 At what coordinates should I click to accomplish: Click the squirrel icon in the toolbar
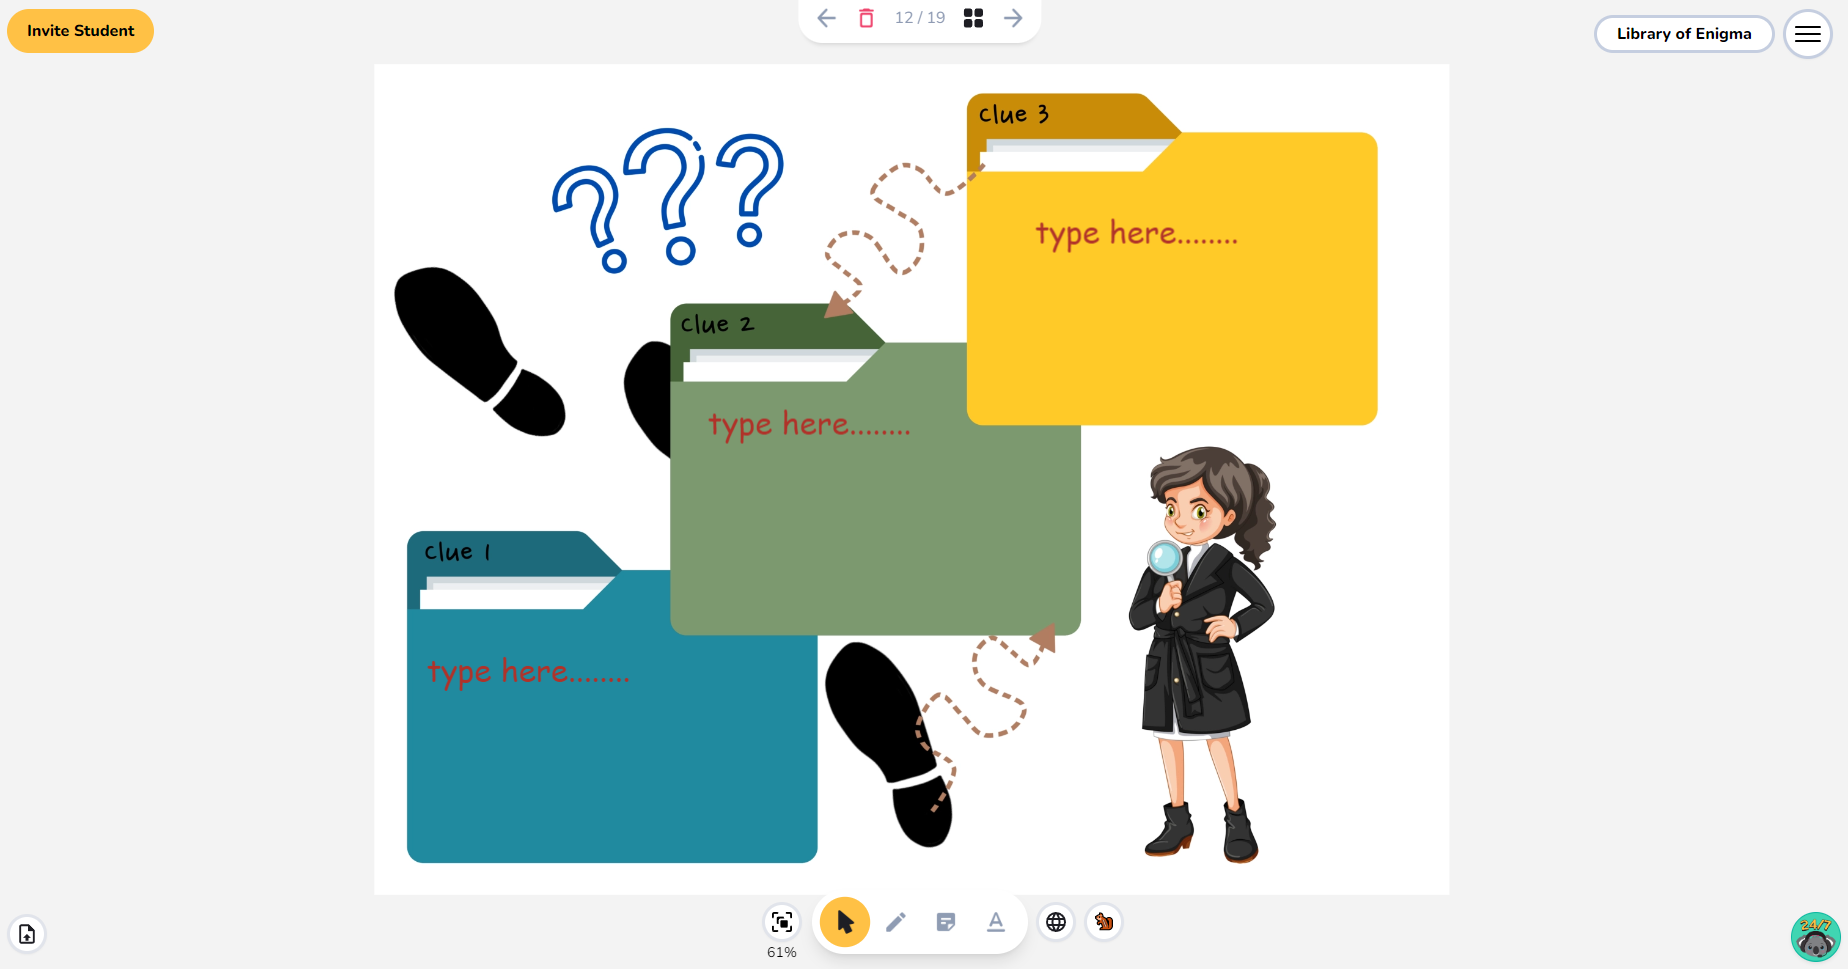click(x=1103, y=922)
